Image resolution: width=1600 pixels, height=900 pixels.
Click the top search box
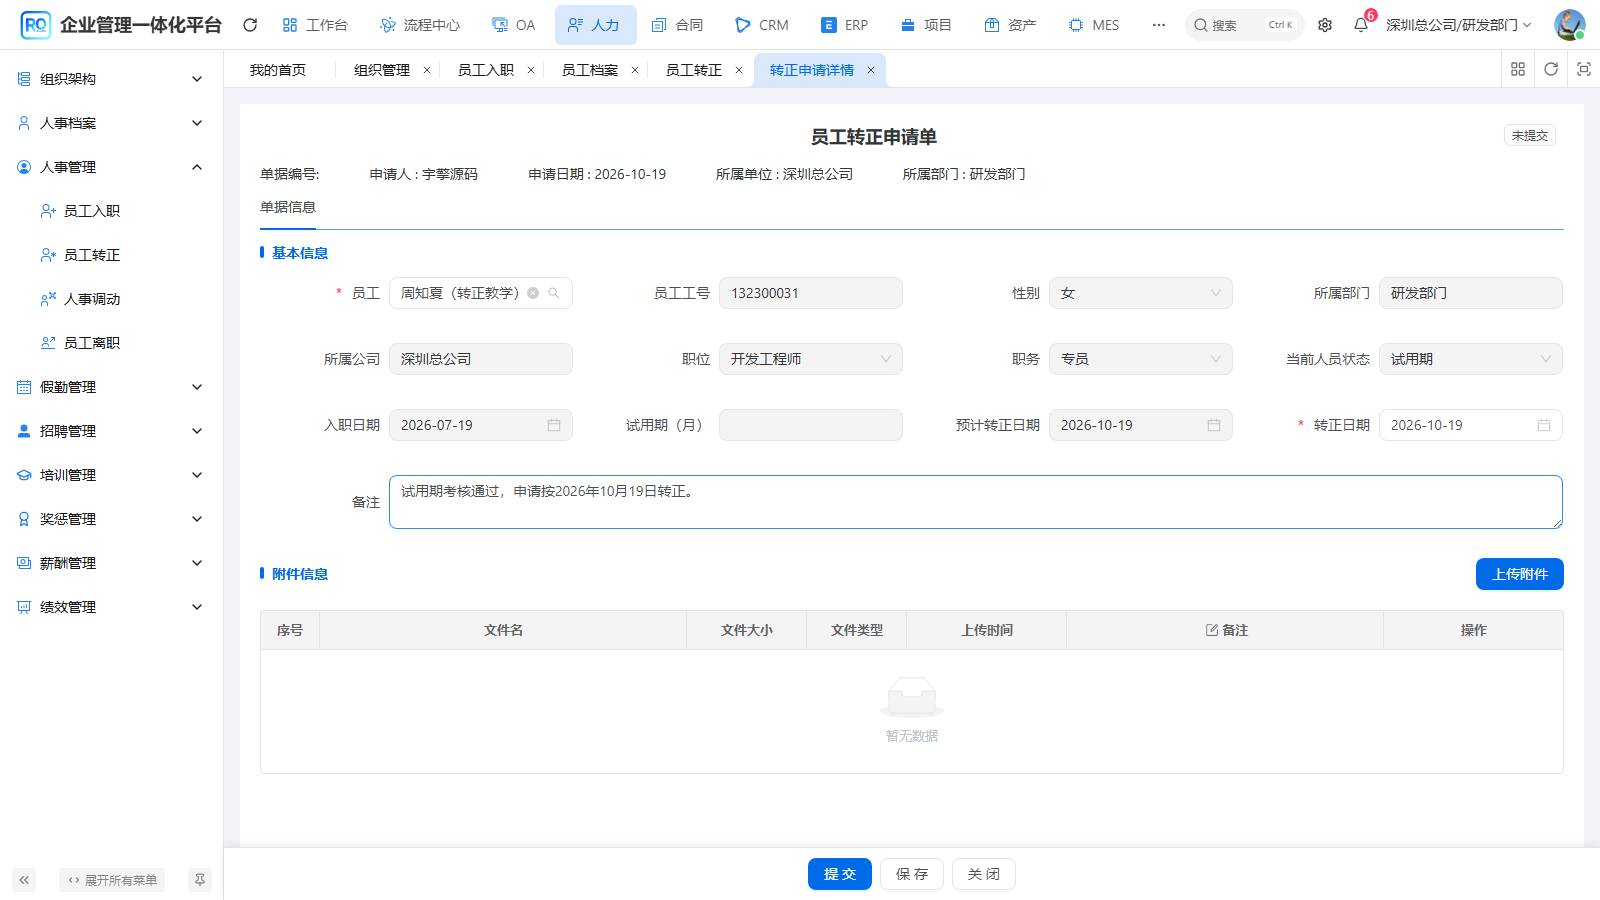click(1245, 25)
